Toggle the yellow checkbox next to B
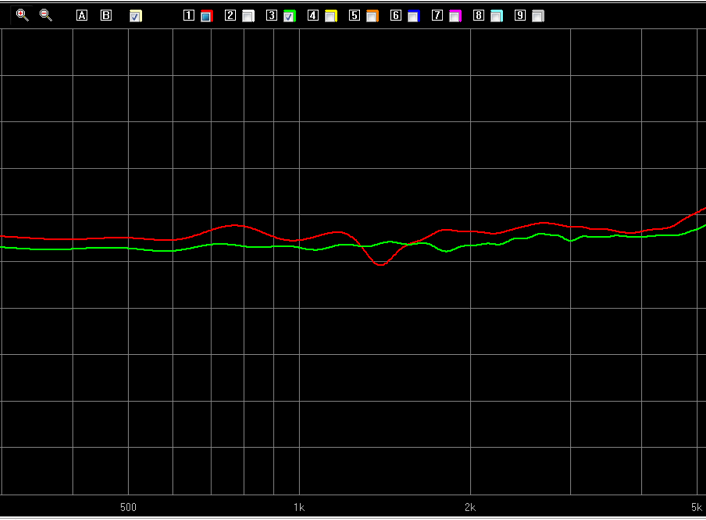706x520 pixels. [x=136, y=16]
